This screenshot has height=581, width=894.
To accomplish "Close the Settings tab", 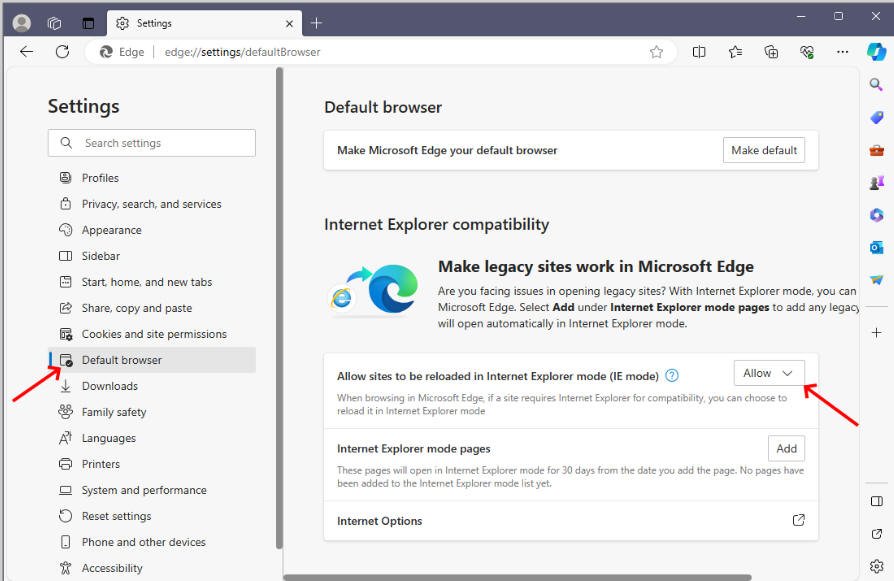I will [289, 23].
